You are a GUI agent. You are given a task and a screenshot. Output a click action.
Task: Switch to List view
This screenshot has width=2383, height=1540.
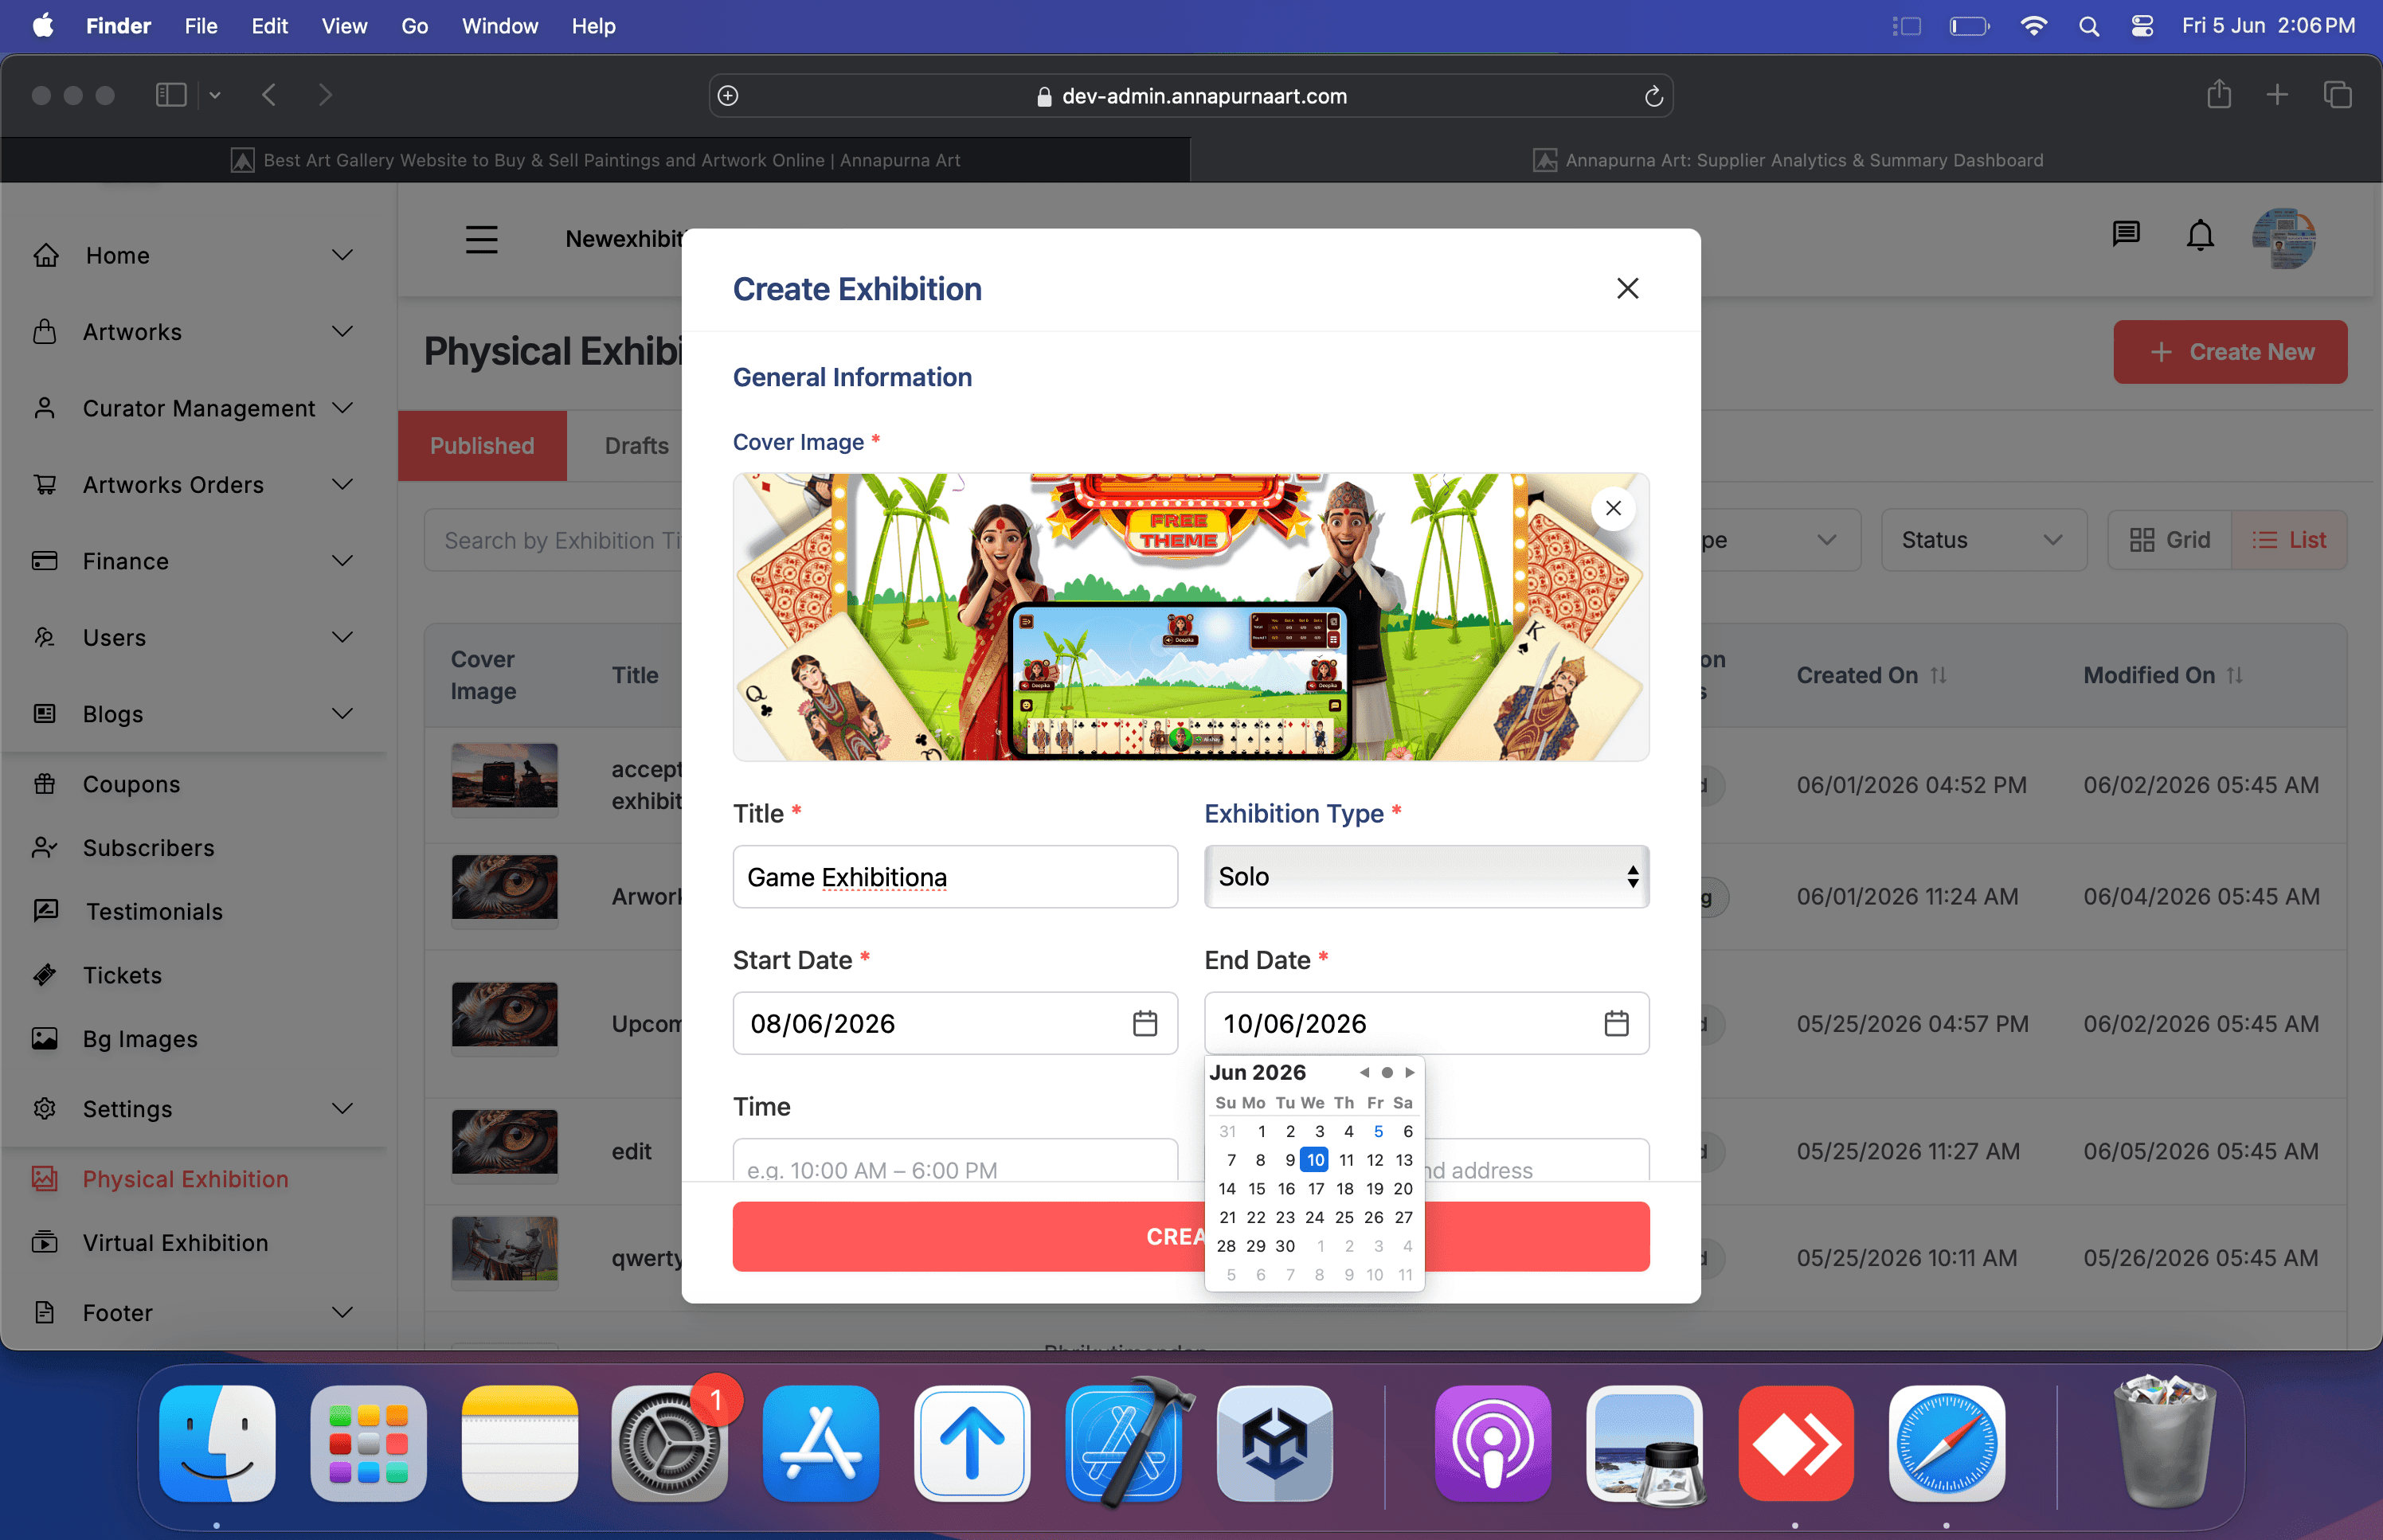coord(2289,540)
